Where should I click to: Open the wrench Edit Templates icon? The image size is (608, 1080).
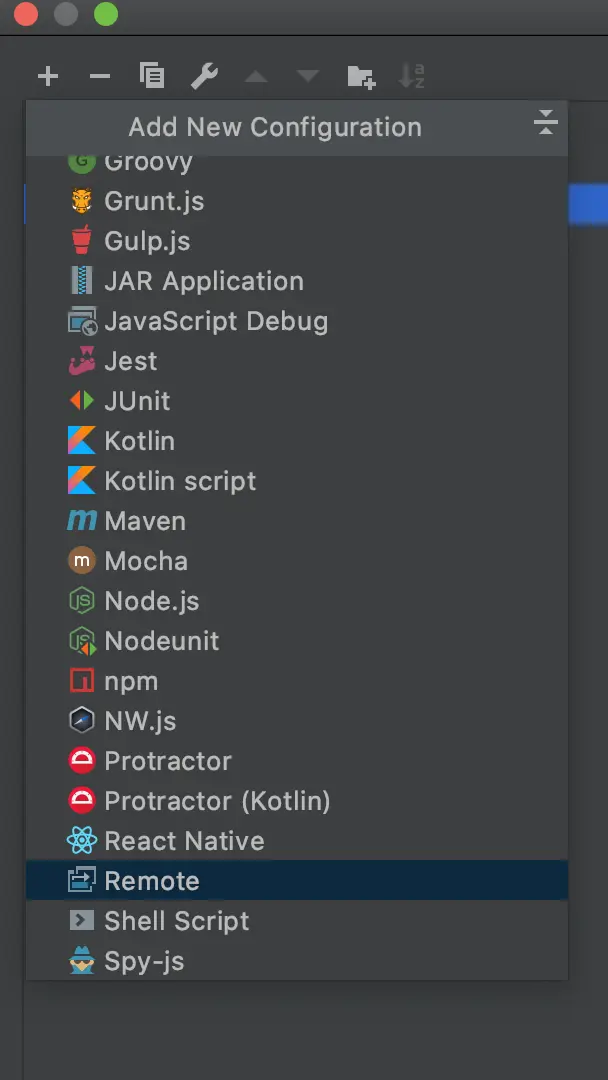(x=205, y=76)
